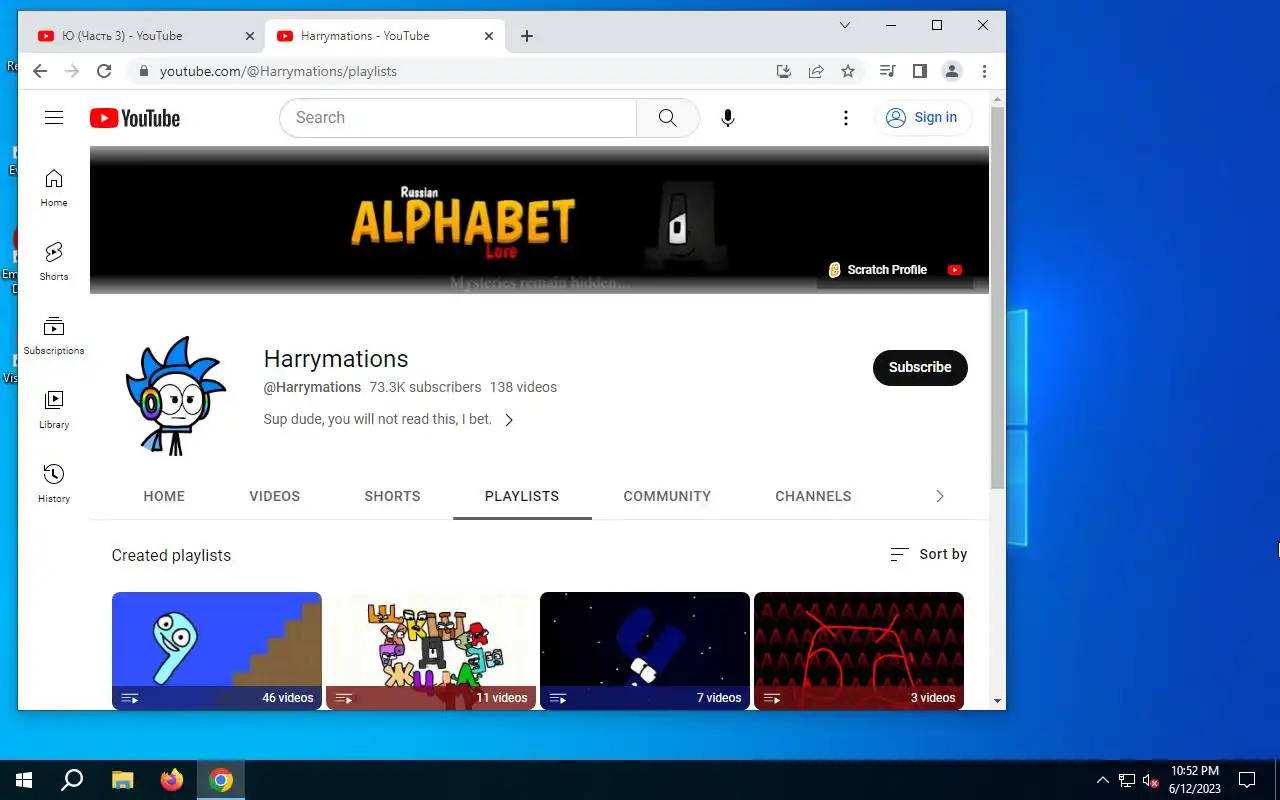Show hidden system tray icons
This screenshot has width=1280, height=800.
click(1103, 780)
